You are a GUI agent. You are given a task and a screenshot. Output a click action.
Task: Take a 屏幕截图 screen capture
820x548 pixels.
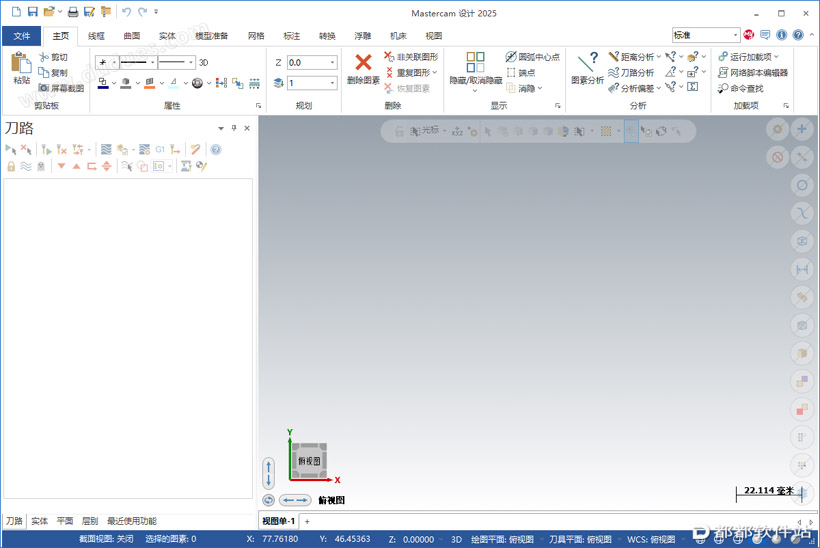tap(61, 88)
